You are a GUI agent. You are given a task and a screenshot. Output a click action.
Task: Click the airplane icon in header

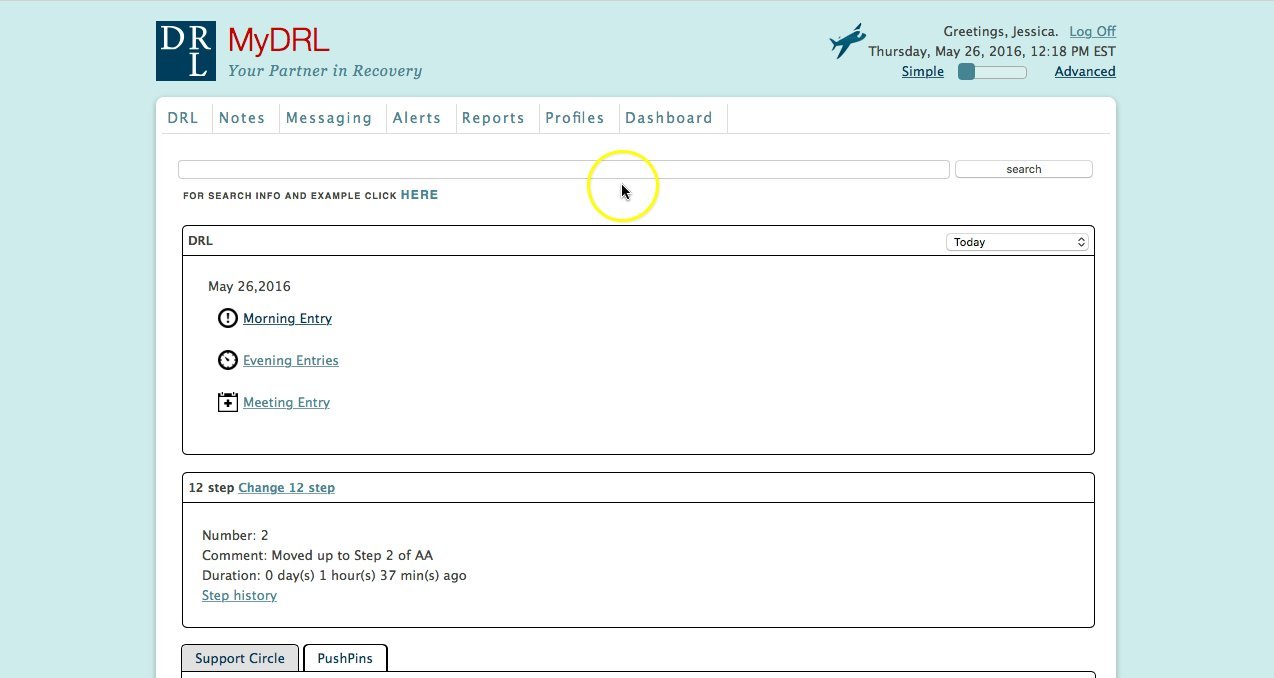[x=847, y=42]
